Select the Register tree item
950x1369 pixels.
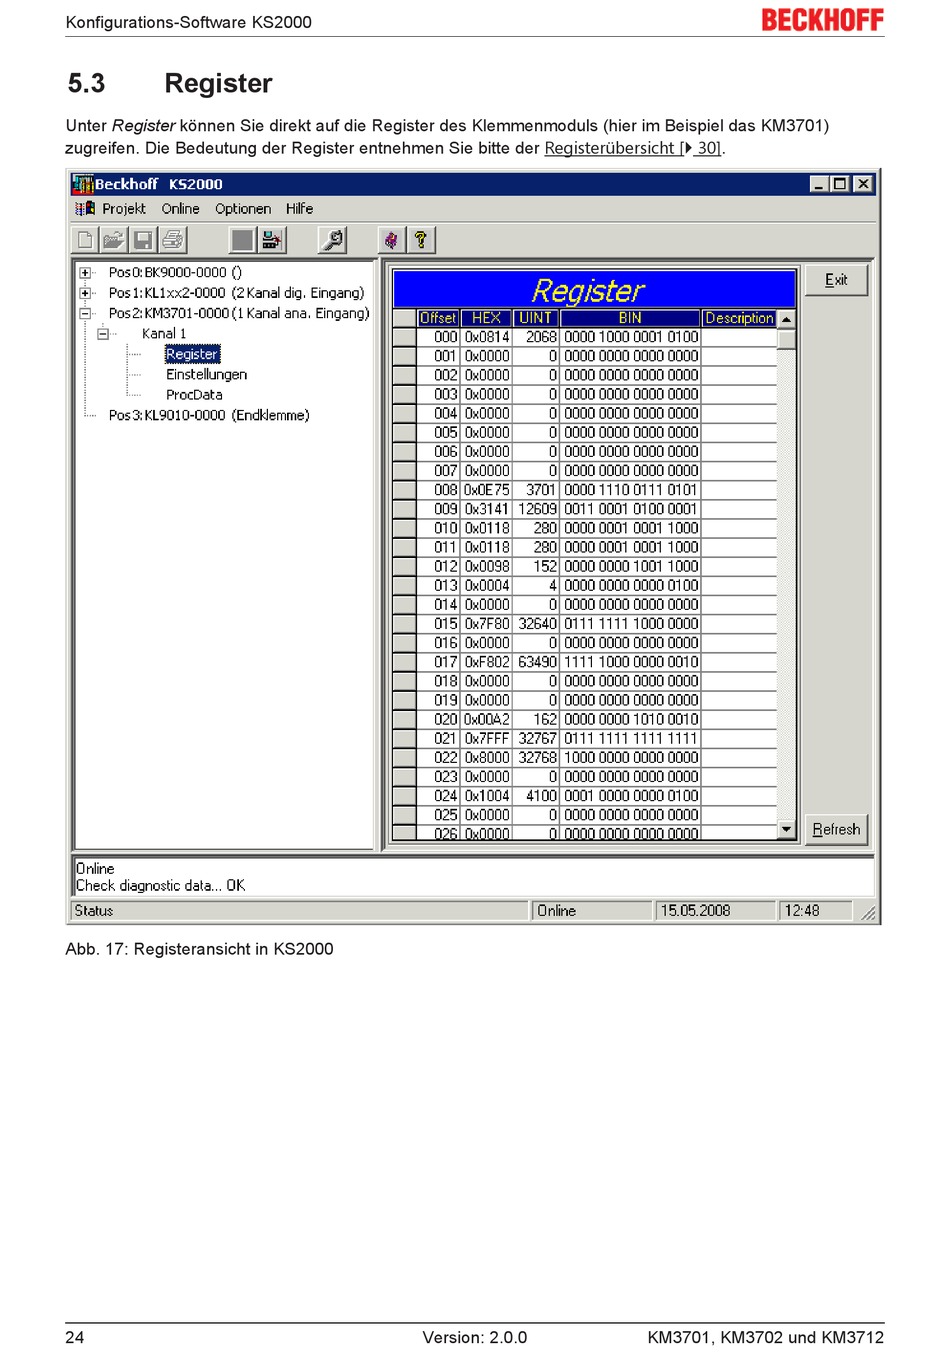coord(192,354)
